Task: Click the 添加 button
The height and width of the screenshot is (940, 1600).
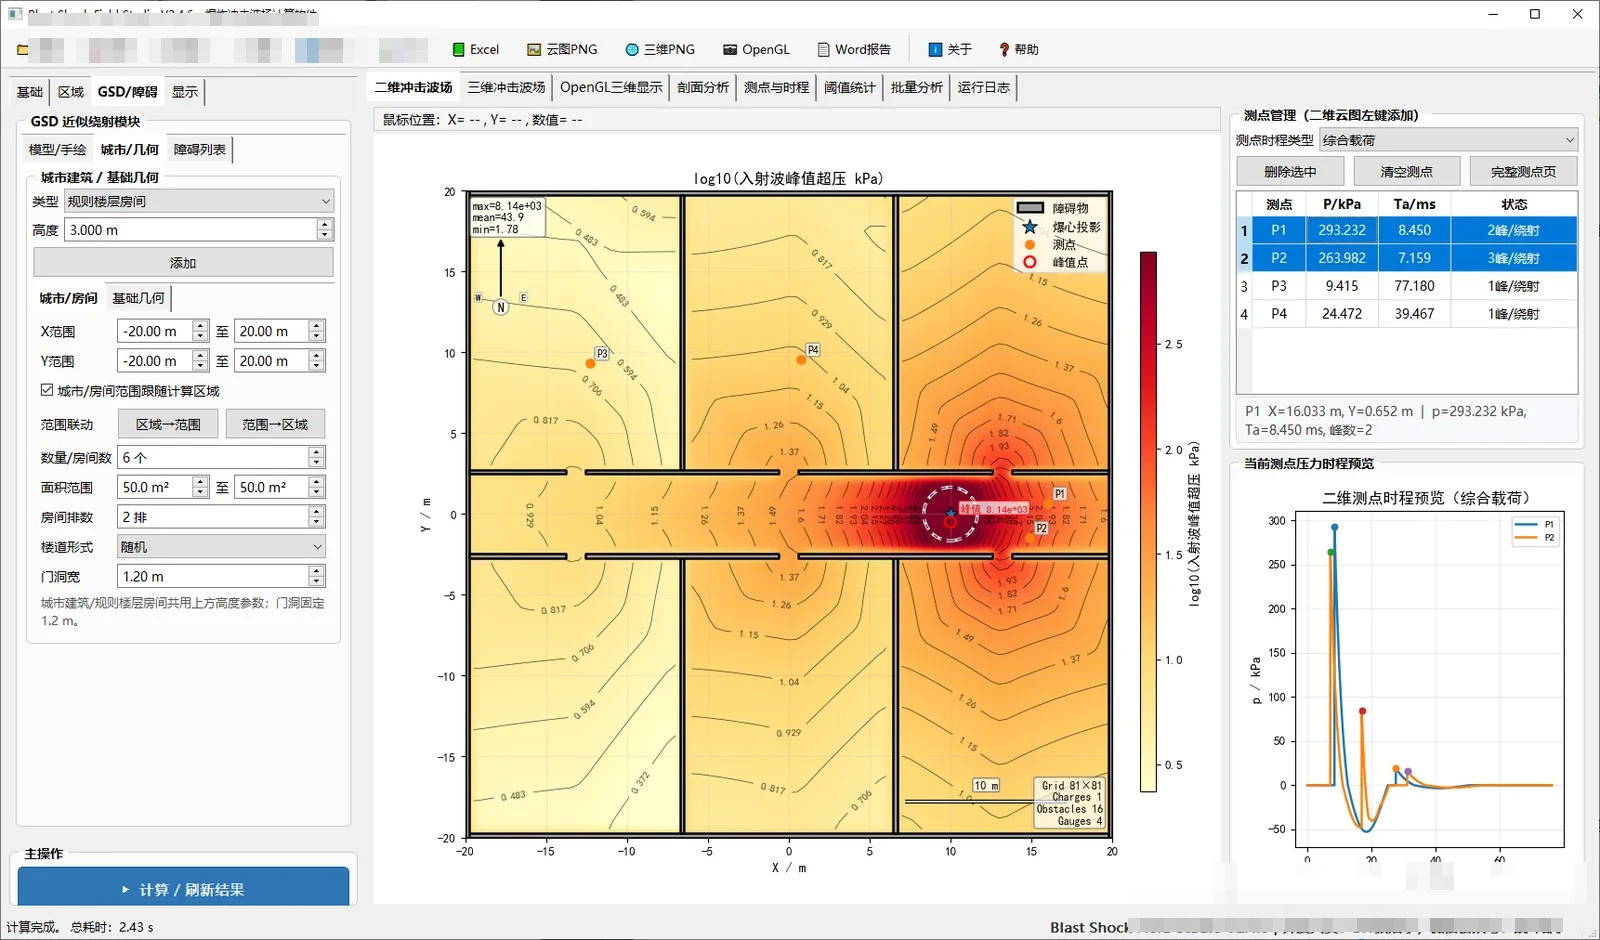Action: point(183,262)
